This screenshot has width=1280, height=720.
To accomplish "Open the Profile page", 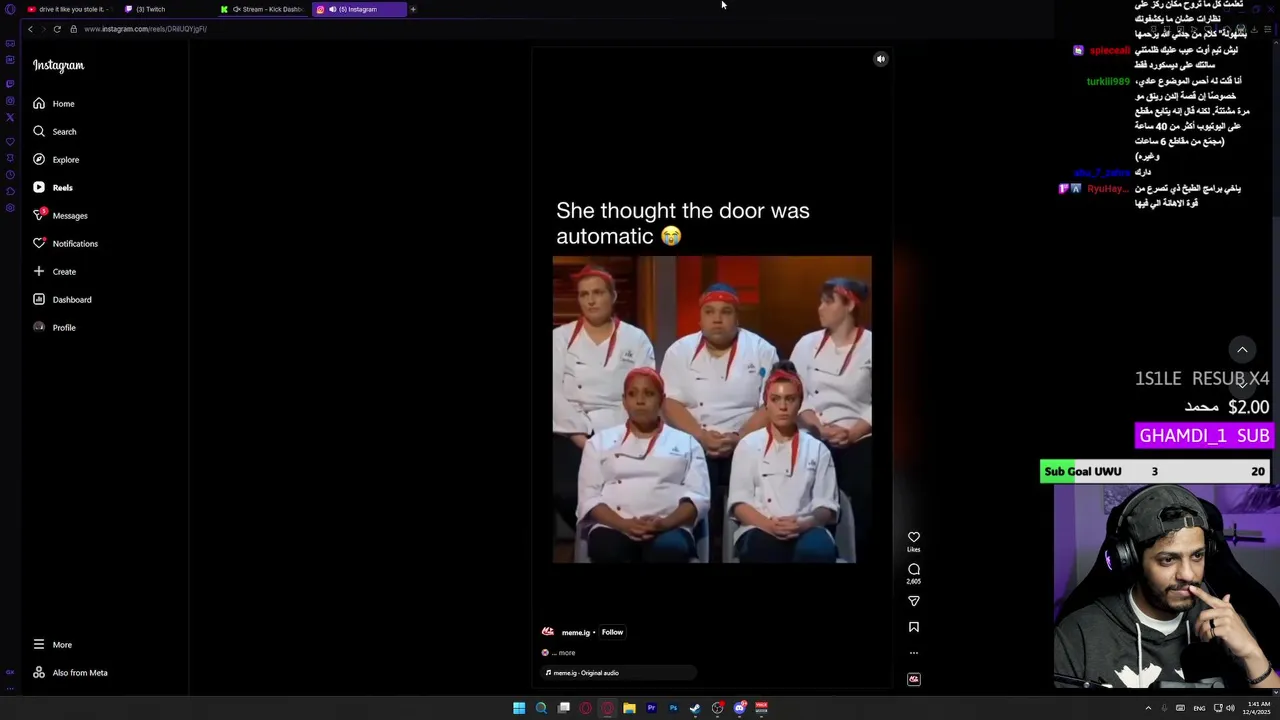I will (x=53, y=328).
